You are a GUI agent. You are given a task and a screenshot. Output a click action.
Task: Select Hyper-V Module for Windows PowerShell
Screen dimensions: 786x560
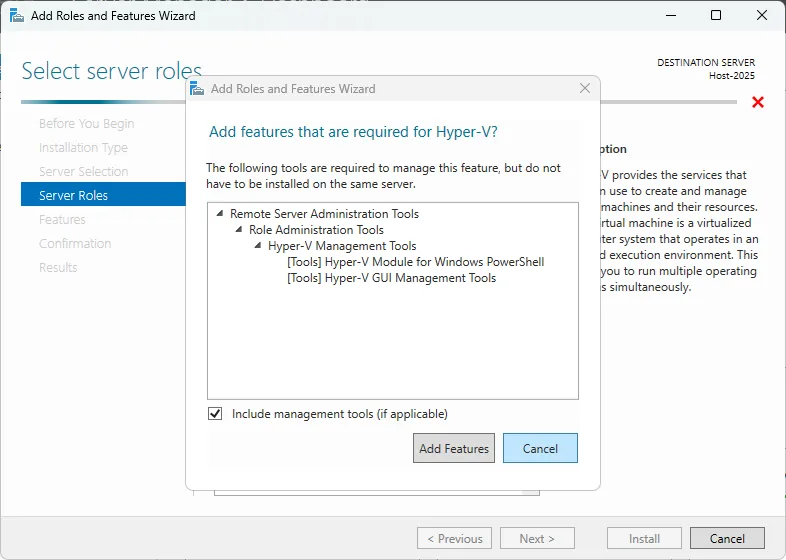click(416, 262)
